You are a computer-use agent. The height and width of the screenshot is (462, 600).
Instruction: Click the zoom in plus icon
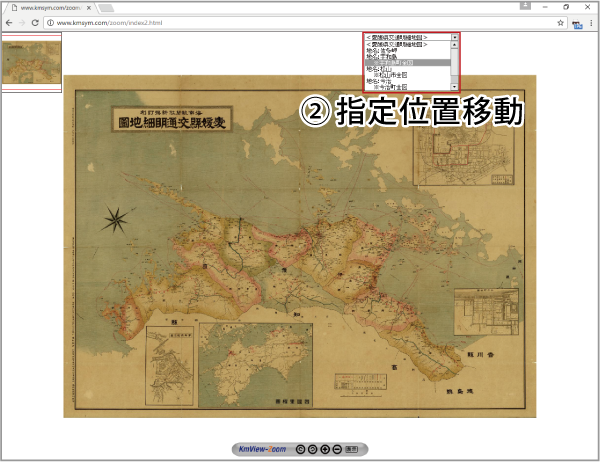[x=325, y=449]
